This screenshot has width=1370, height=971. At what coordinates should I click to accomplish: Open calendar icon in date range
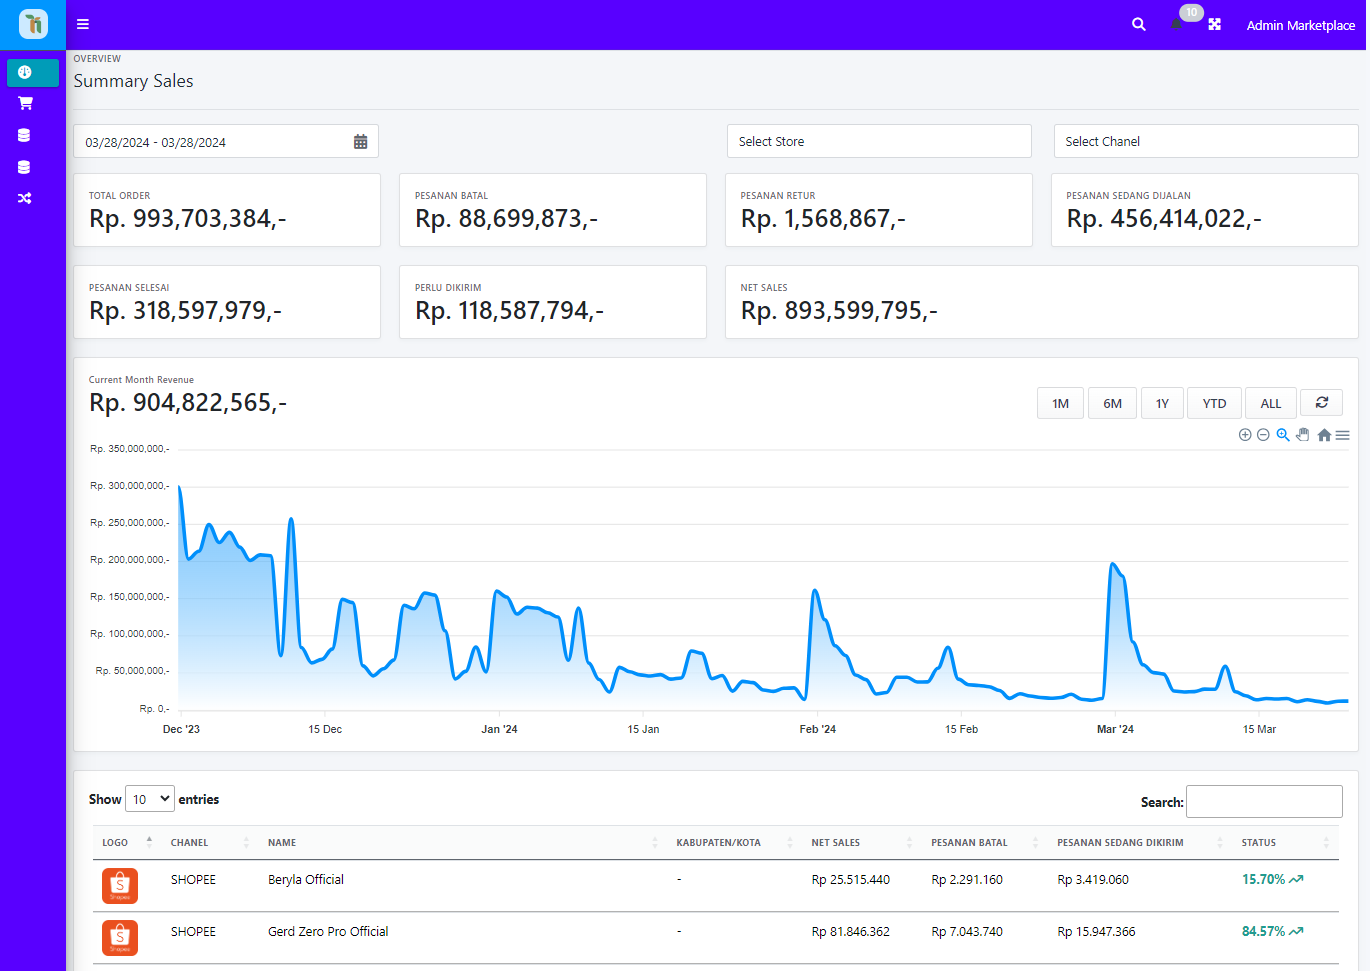[360, 142]
